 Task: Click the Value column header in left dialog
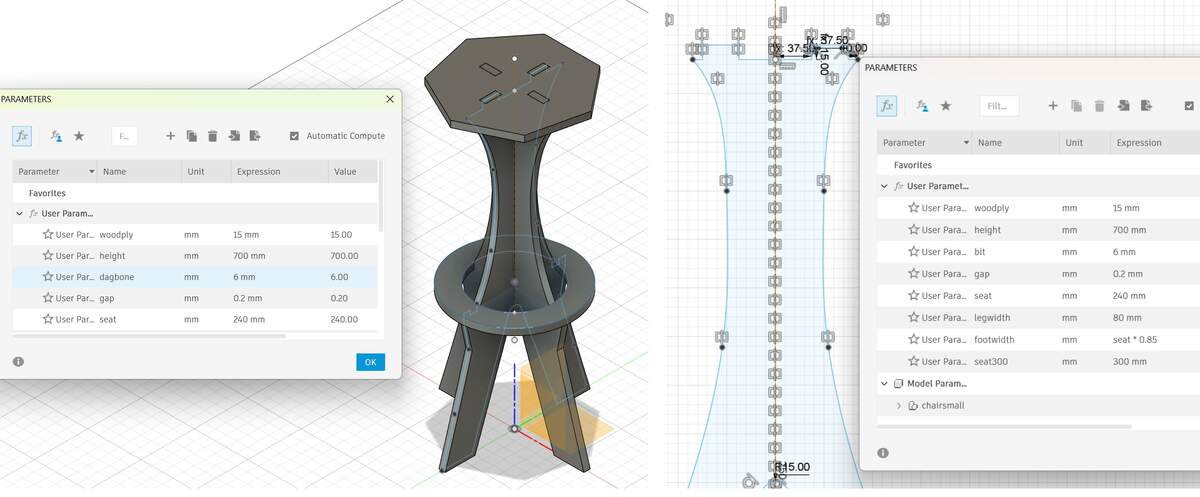[x=352, y=172]
